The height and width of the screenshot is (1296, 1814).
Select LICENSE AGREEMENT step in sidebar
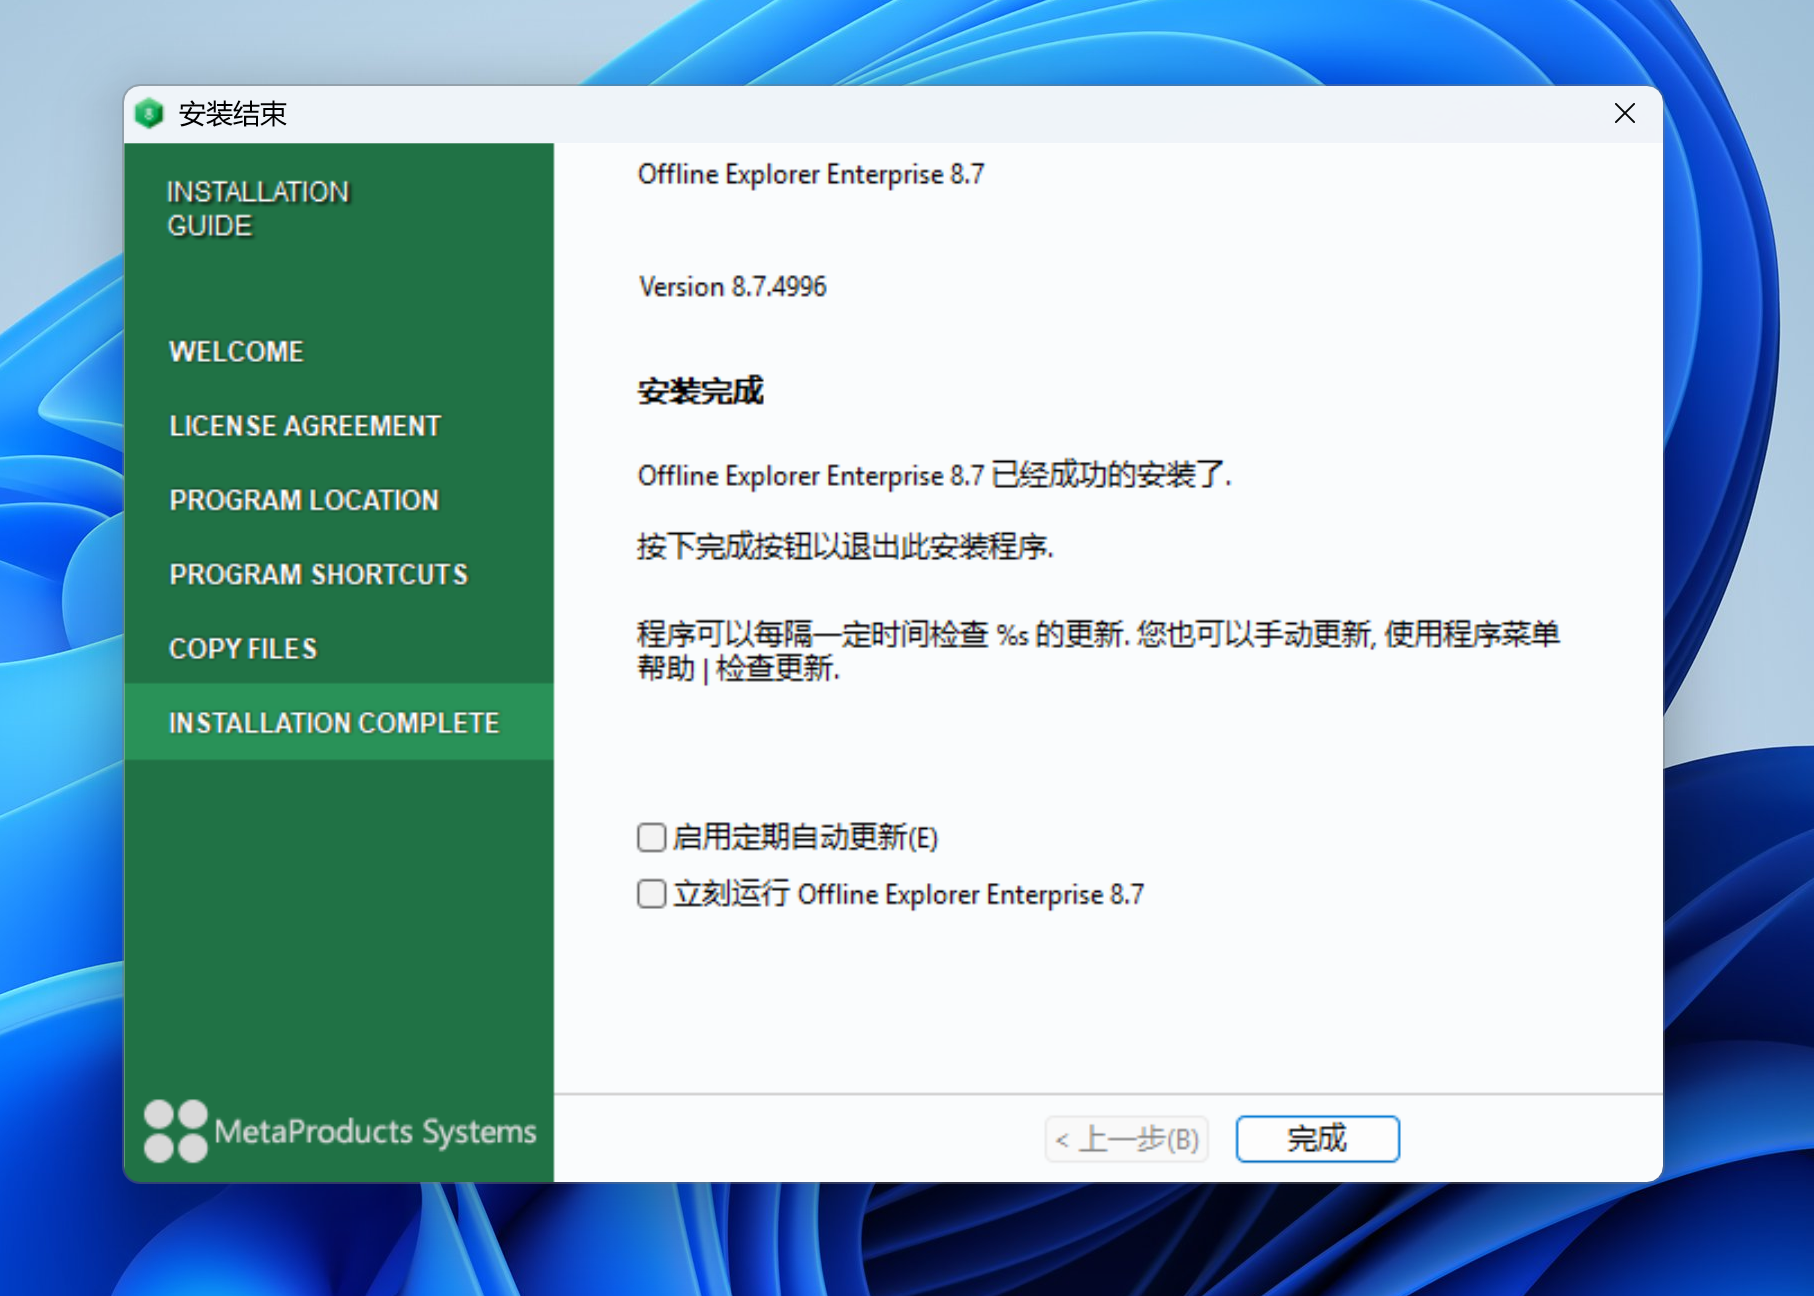click(305, 426)
